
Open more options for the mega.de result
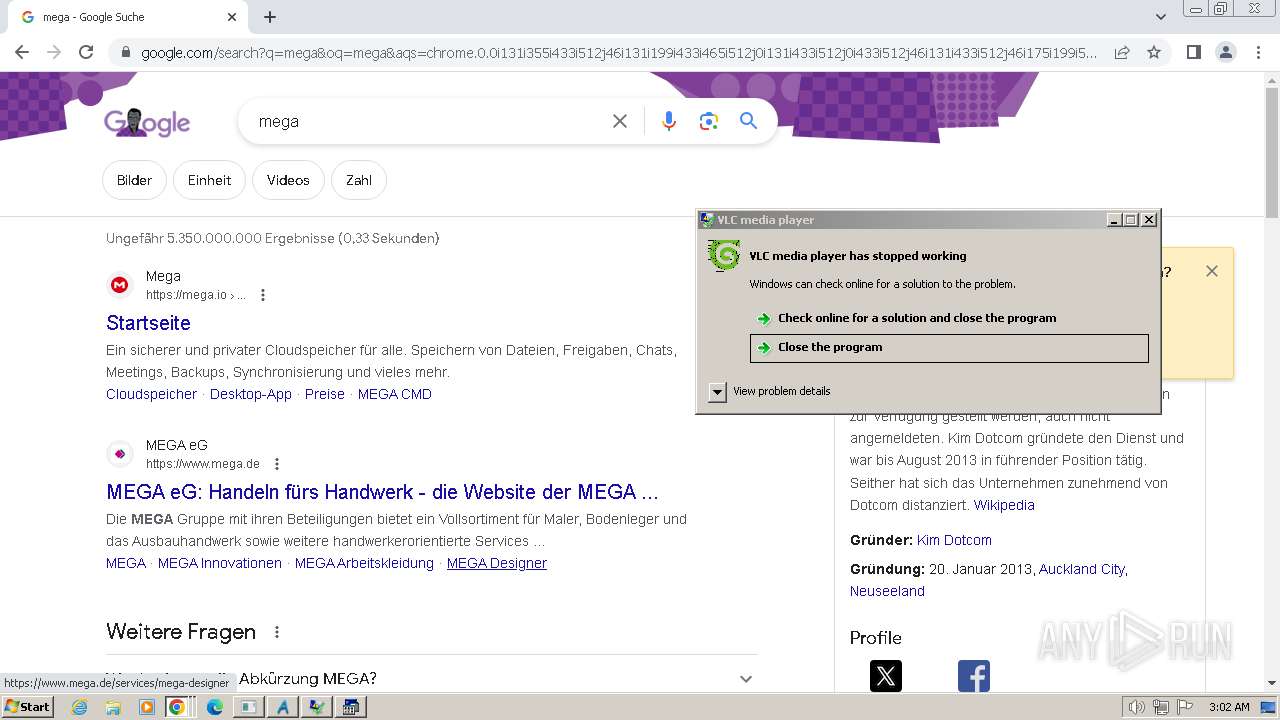pyautogui.click(x=277, y=464)
